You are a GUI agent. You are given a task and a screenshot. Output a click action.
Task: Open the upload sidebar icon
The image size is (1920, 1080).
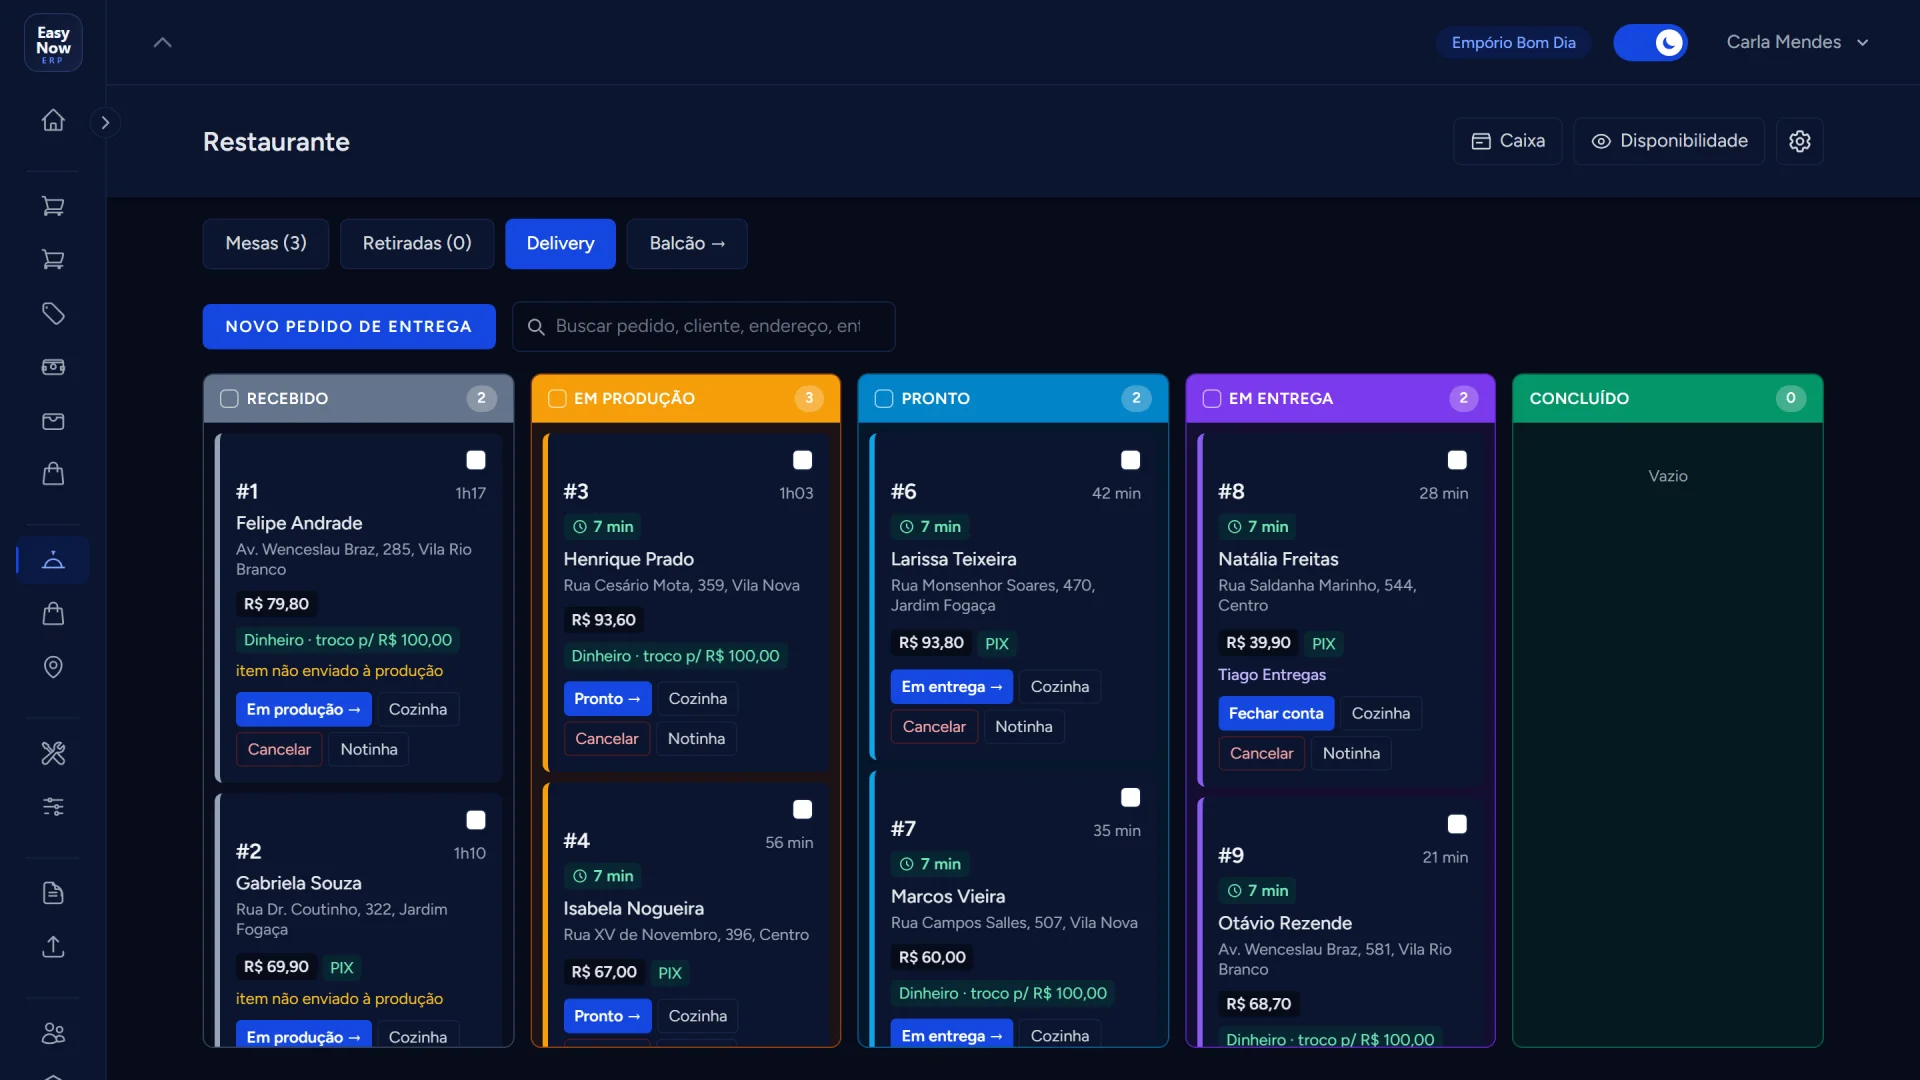point(53,946)
